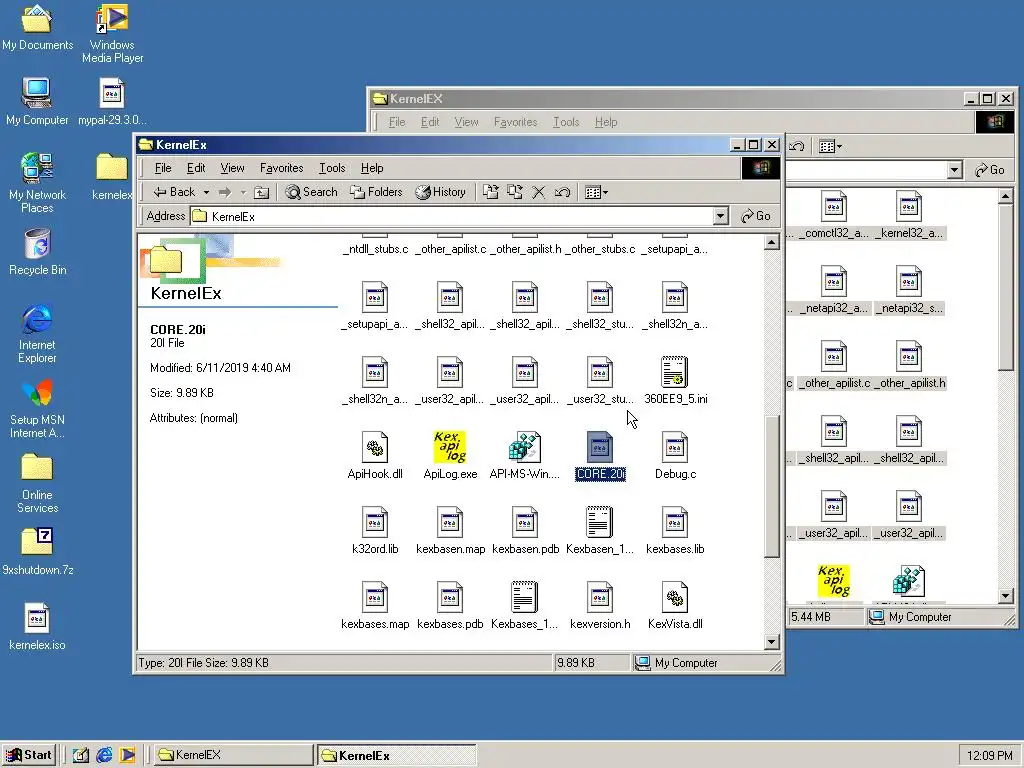Screen dimensions: 1024x768
Task: Click the Up folder toolbar icon
Action: (261, 192)
